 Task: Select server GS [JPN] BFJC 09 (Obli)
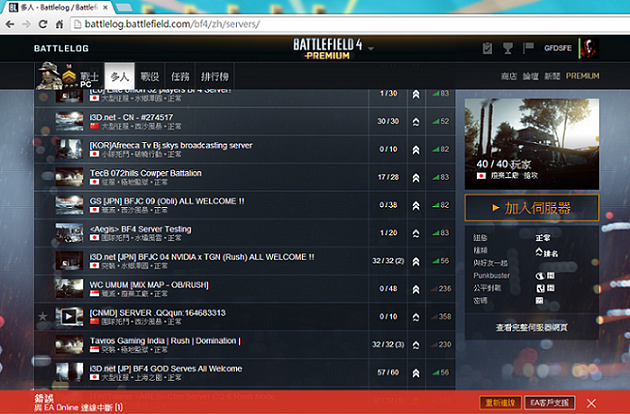tap(244, 205)
